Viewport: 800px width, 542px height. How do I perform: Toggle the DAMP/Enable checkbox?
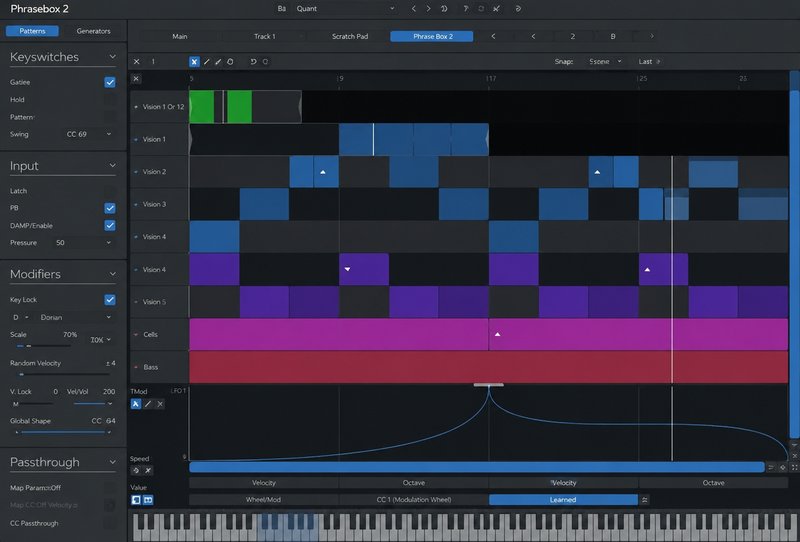point(110,226)
